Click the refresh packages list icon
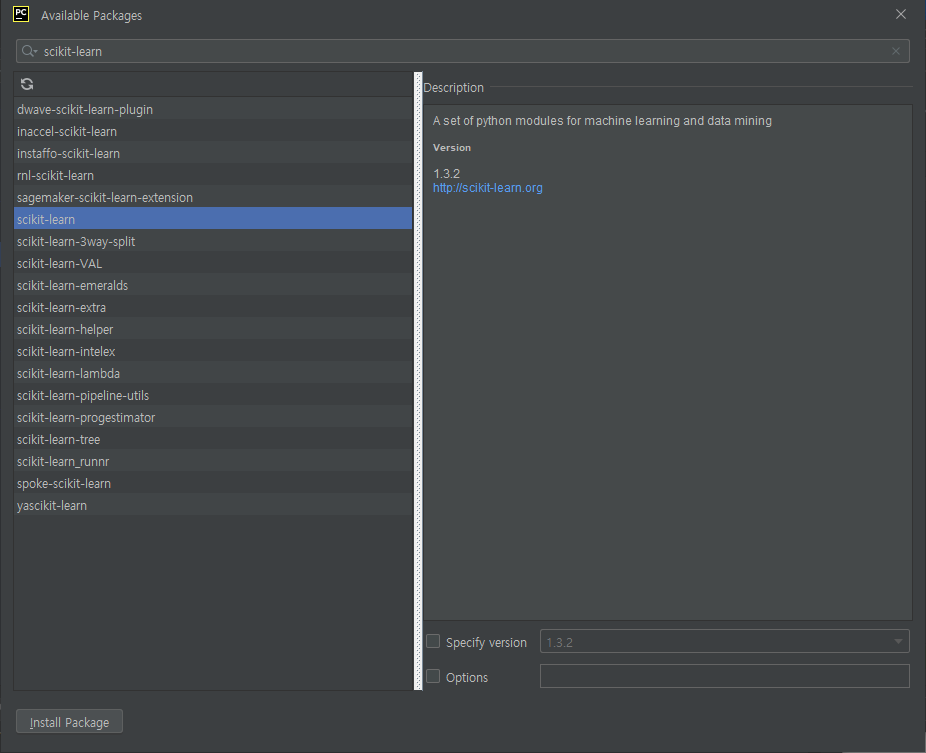The image size is (926, 753). 27,84
